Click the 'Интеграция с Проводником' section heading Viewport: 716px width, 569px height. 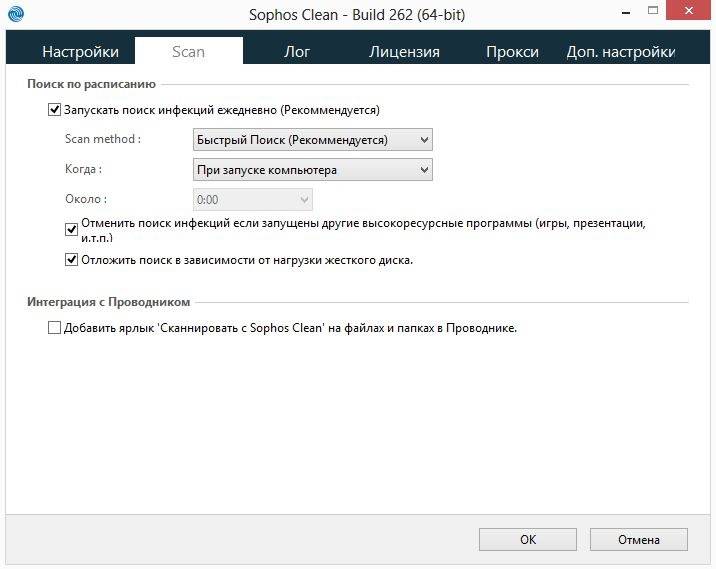point(109,302)
